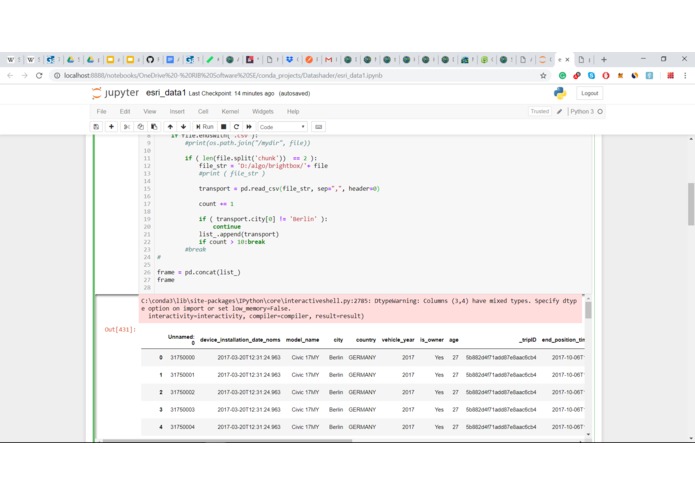The width and height of the screenshot is (695, 494).
Task: Click the output area vertical scrollbar thumb
Action: point(588,309)
